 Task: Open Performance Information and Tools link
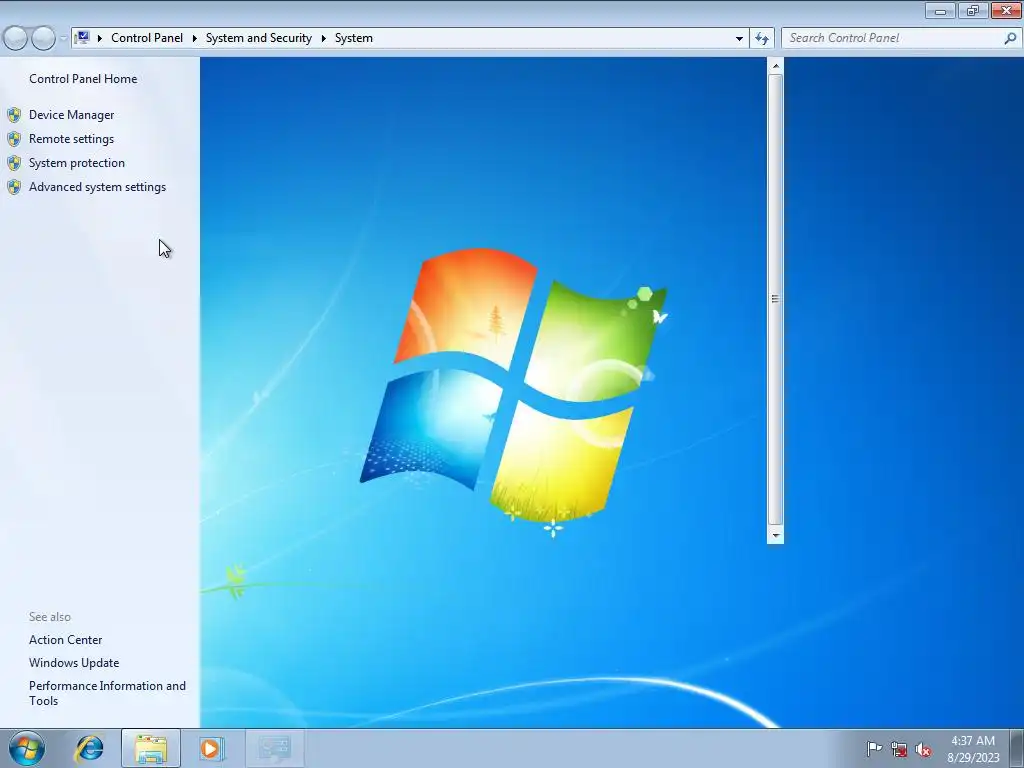[x=107, y=693]
